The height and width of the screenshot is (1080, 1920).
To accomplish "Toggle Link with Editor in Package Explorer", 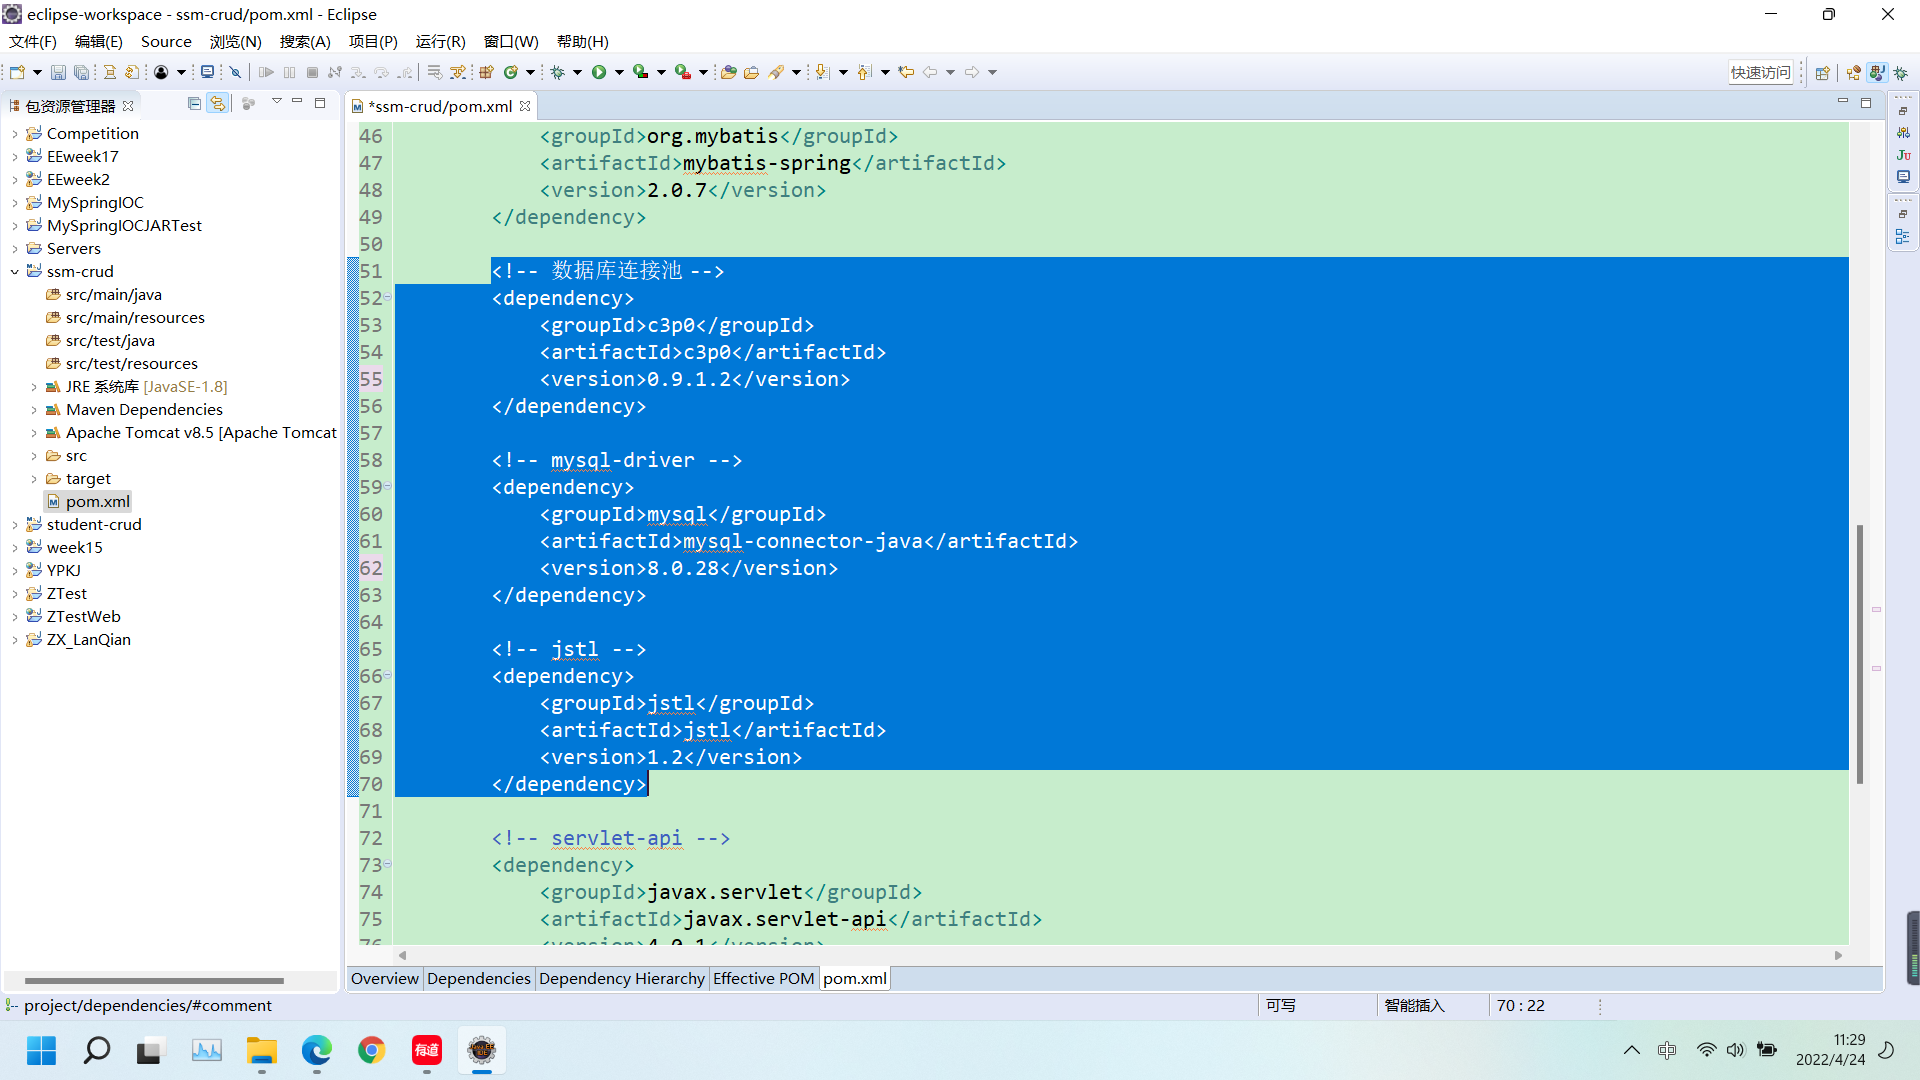I will pyautogui.click(x=218, y=103).
